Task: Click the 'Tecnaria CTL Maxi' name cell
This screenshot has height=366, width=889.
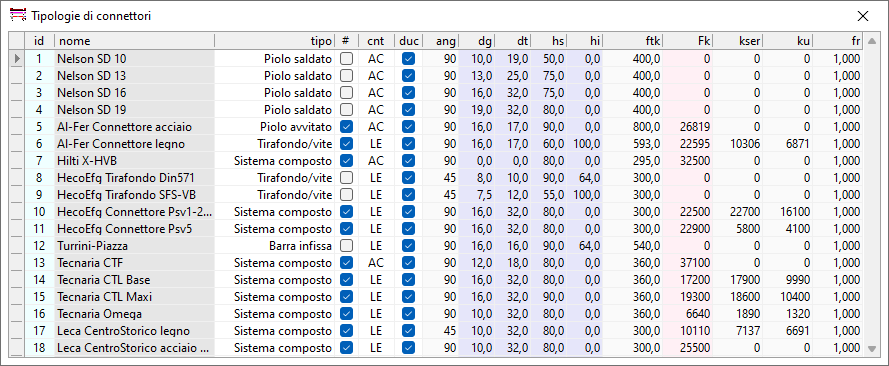Action: pyautogui.click(x=134, y=296)
